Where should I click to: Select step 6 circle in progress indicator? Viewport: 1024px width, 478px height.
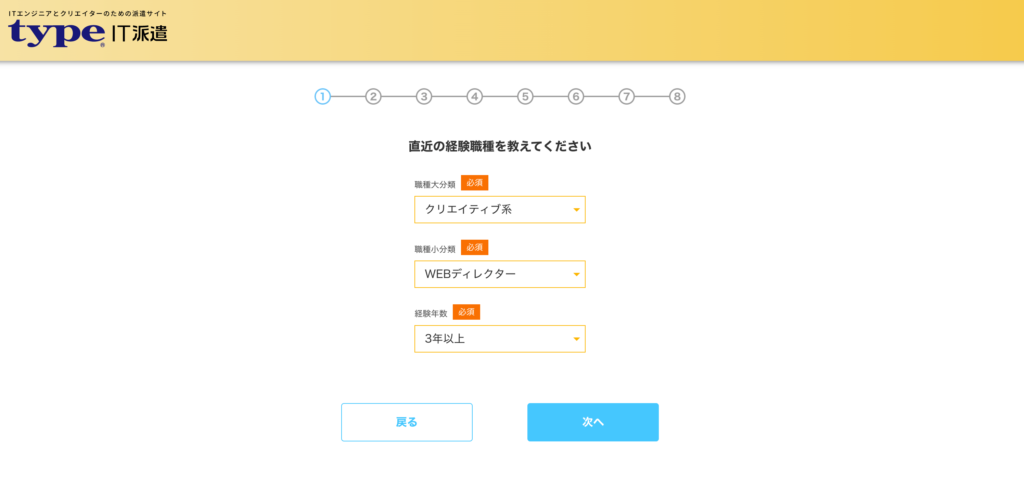coord(575,97)
